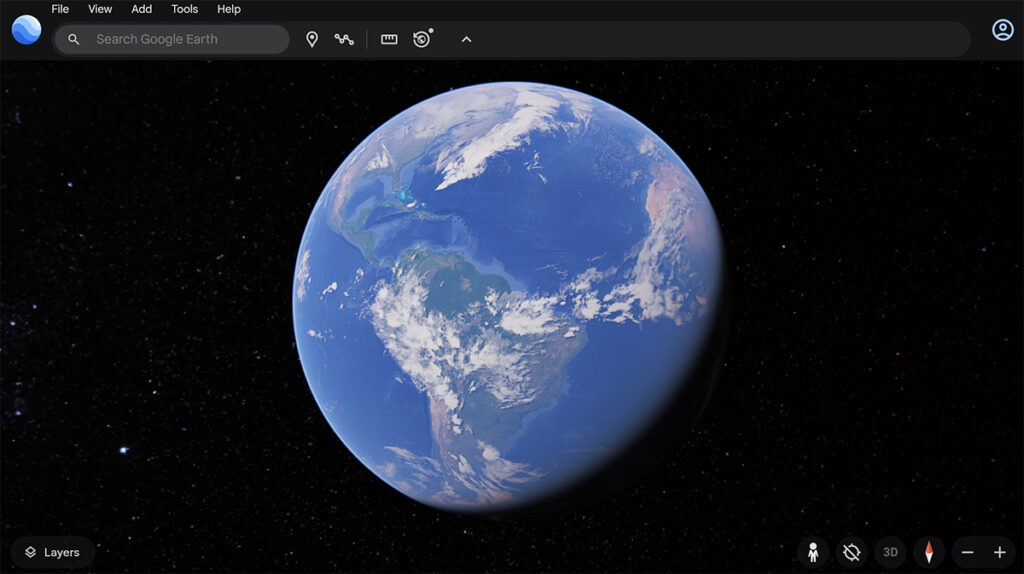The image size is (1024, 574).
Task: Open the Tools menu
Action: pyautogui.click(x=184, y=9)
